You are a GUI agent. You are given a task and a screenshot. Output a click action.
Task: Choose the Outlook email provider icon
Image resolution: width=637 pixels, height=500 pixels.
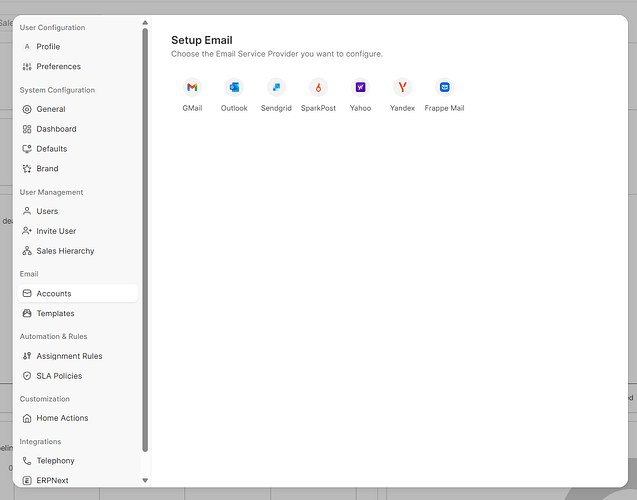[234, 87]
